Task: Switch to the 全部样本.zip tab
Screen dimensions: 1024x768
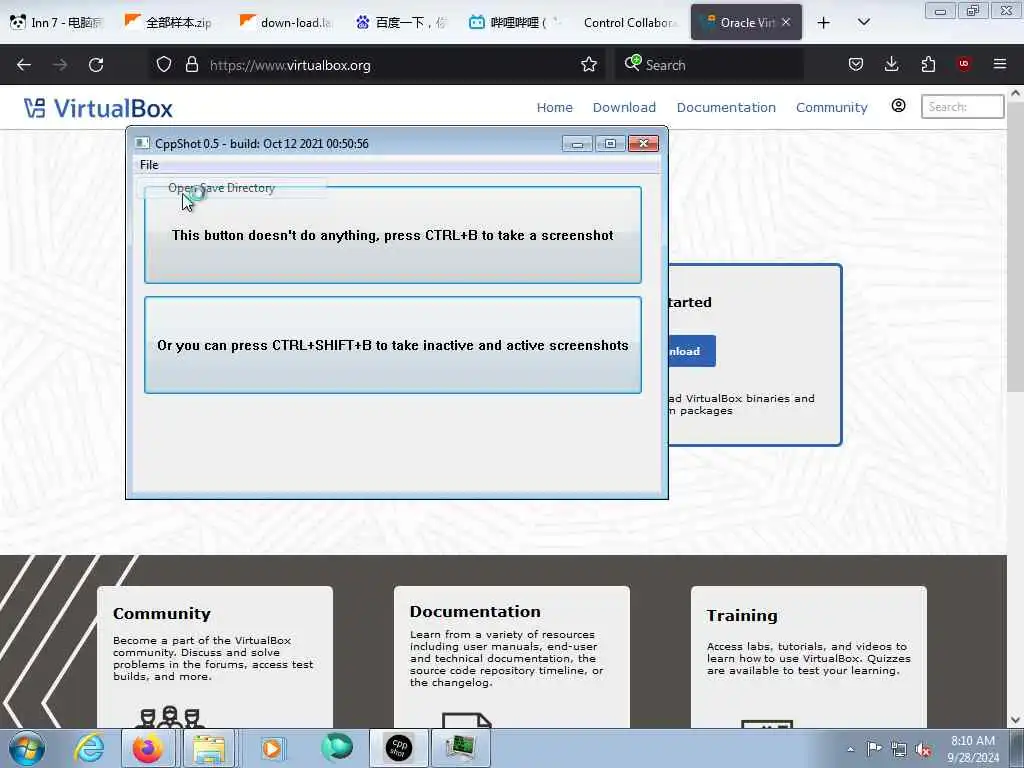Action: pyautogui.click(x=170, y=22)
